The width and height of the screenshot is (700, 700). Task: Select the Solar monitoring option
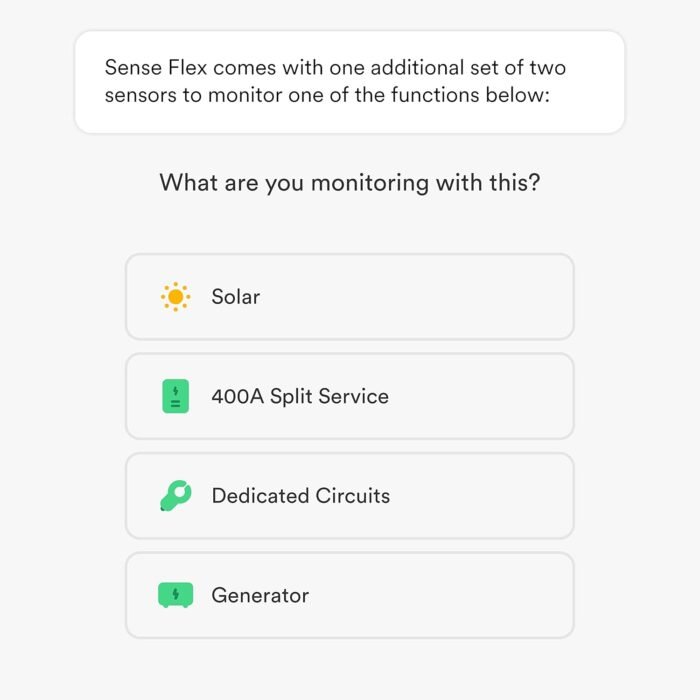[x=350, y=297]
